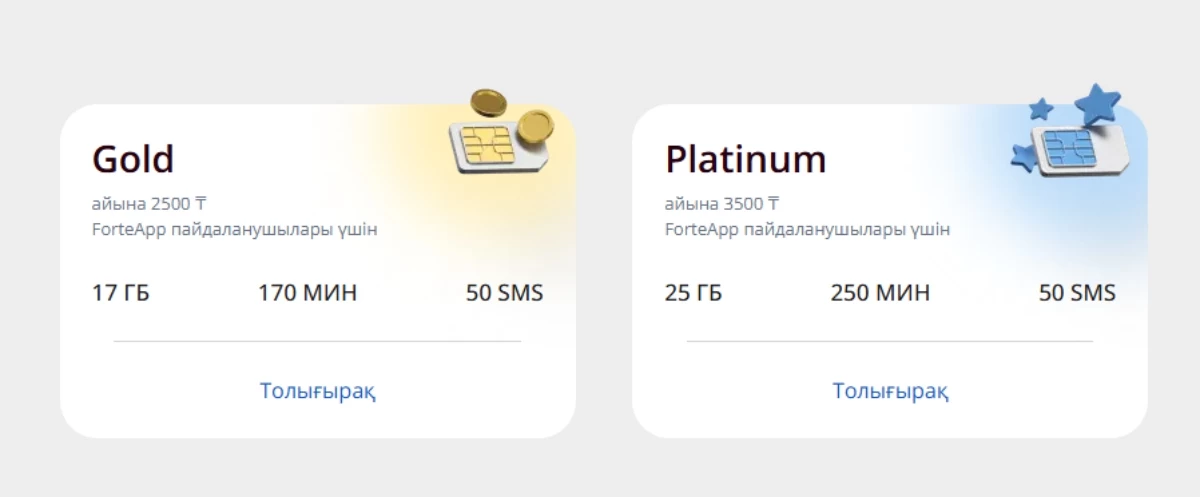Open Толығырақ link on Platinum card

[x=890, y=391]
